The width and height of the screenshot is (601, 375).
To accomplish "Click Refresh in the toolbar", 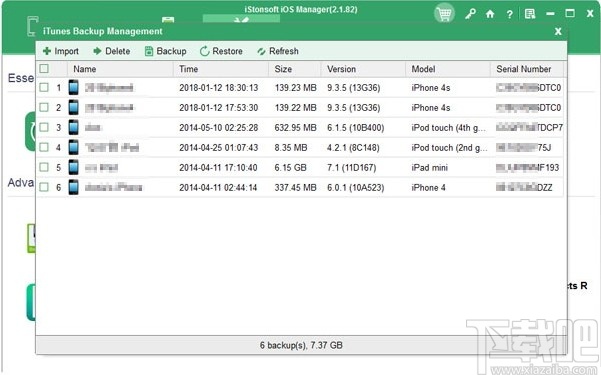I will tap(278, 51).
